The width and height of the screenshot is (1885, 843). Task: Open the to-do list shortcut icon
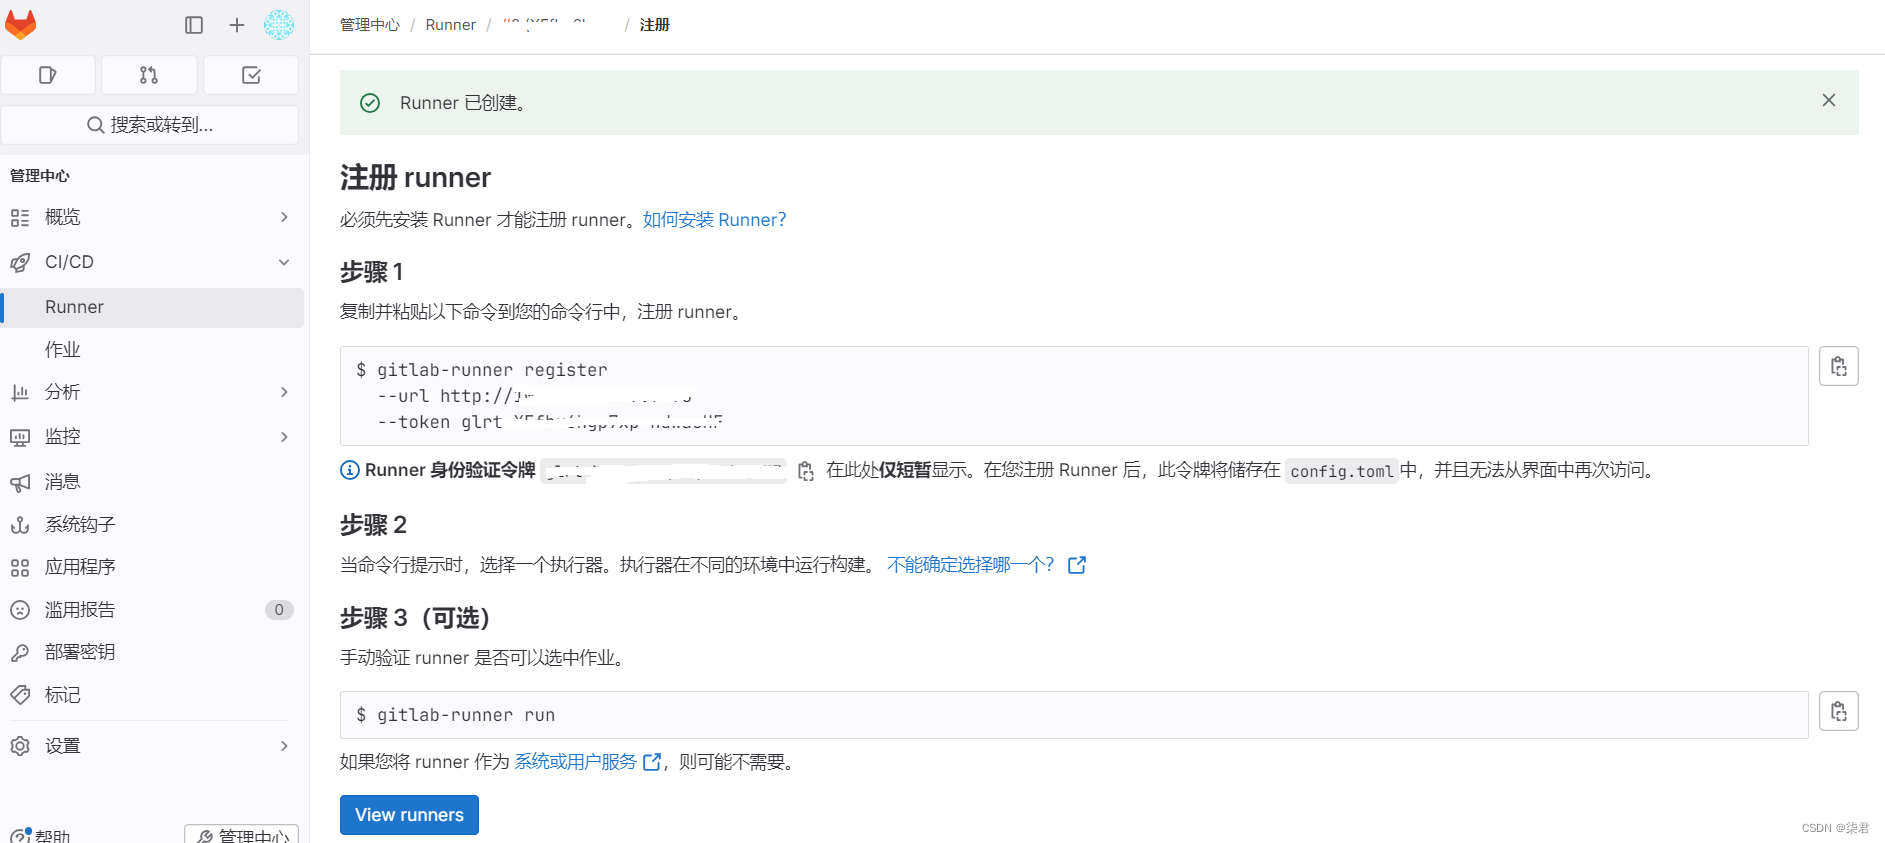point(251,75)
